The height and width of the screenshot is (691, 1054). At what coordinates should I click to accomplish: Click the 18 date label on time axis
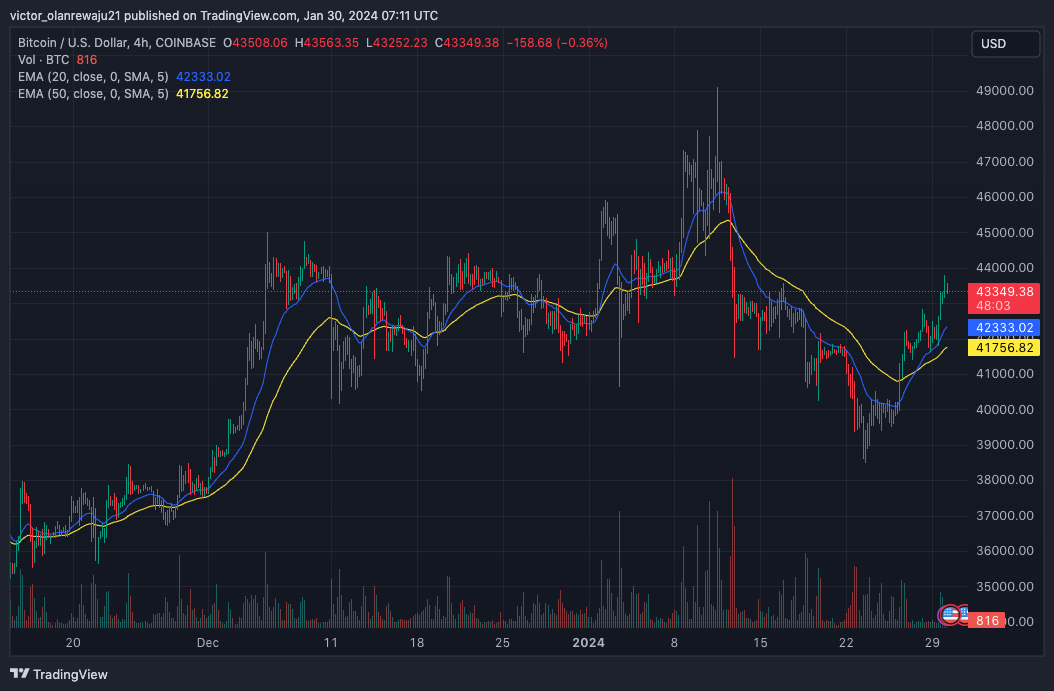(x=417, y=643)
